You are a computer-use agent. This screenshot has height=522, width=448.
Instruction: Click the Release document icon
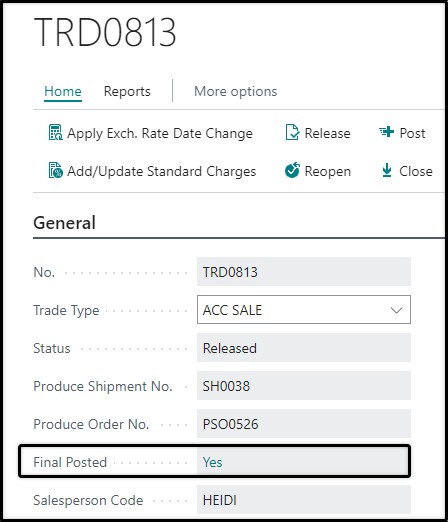pos(292,132)
